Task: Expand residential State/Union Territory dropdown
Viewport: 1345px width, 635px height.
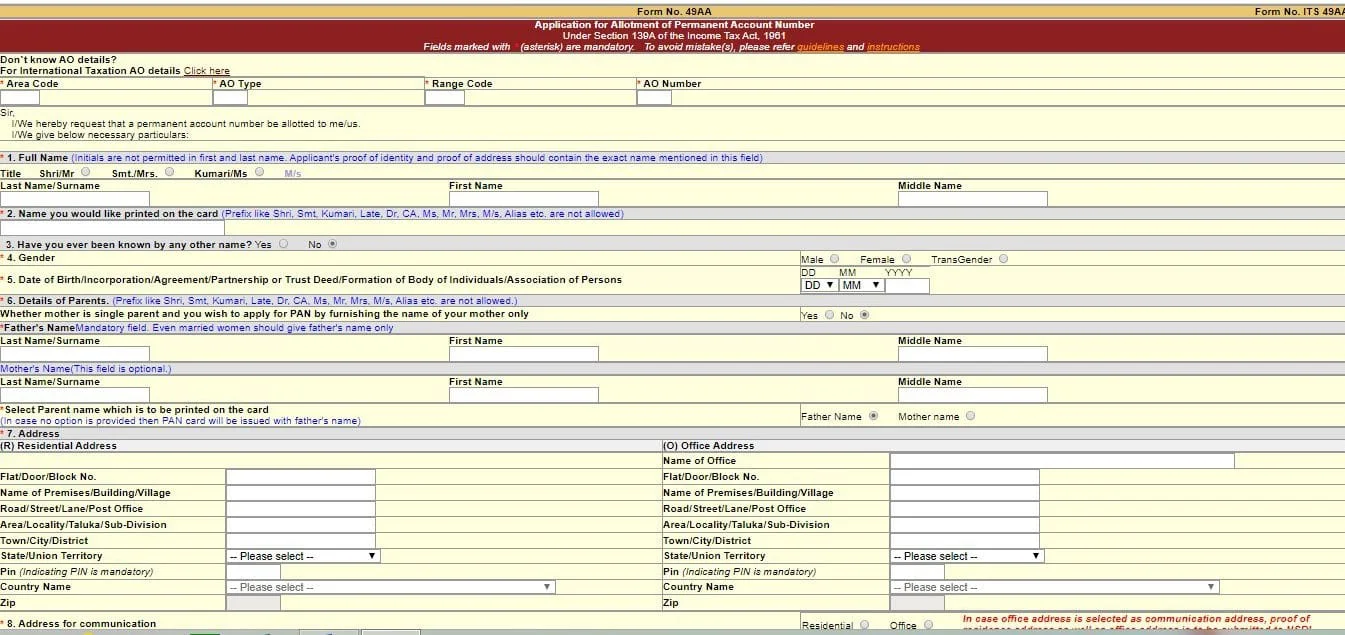Action: tap(302, 556)
